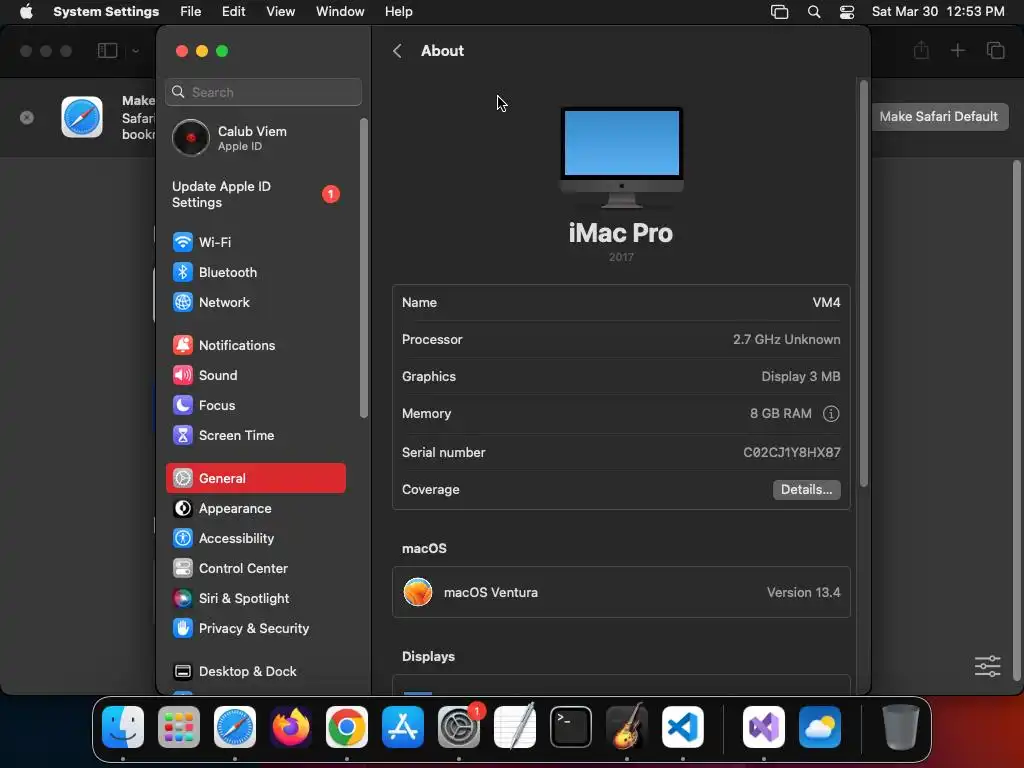This screenshot has height=768, width=1024.
Task: Click the sidebar scrollbar
Action: (364, 268)
